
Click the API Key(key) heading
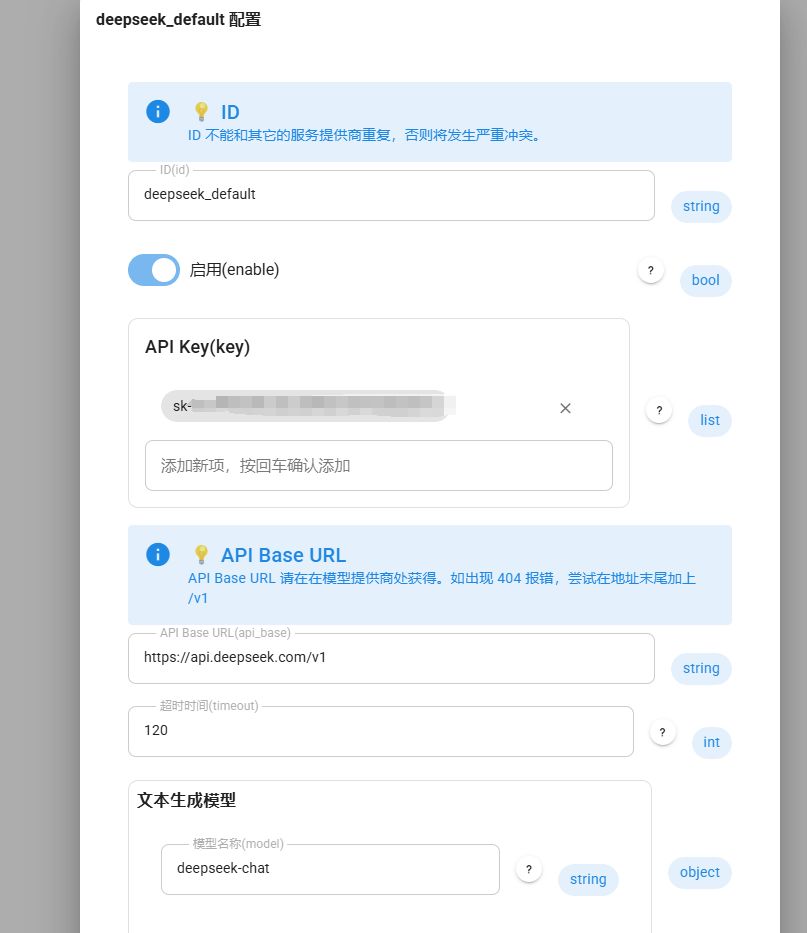[197, 347]
